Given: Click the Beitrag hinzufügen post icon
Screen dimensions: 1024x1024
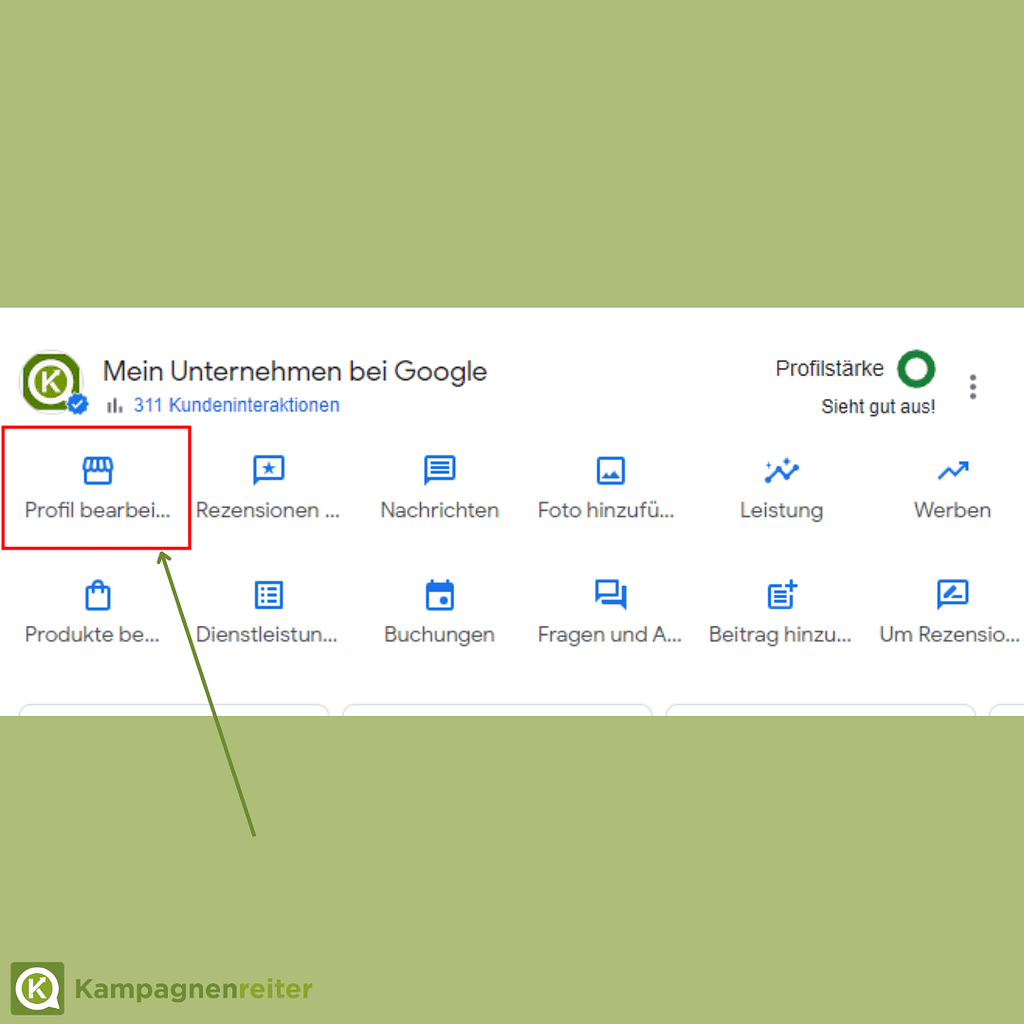Looking at the screenshot, I should pos(782,595).
